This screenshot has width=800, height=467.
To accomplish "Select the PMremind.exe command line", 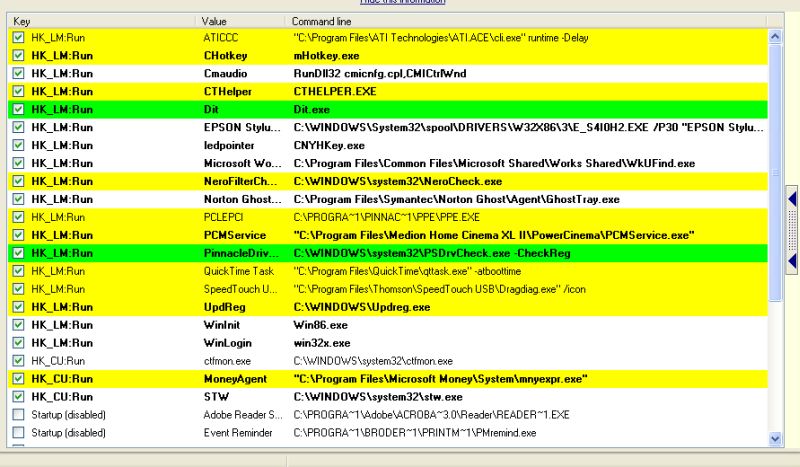I will 415,433.
